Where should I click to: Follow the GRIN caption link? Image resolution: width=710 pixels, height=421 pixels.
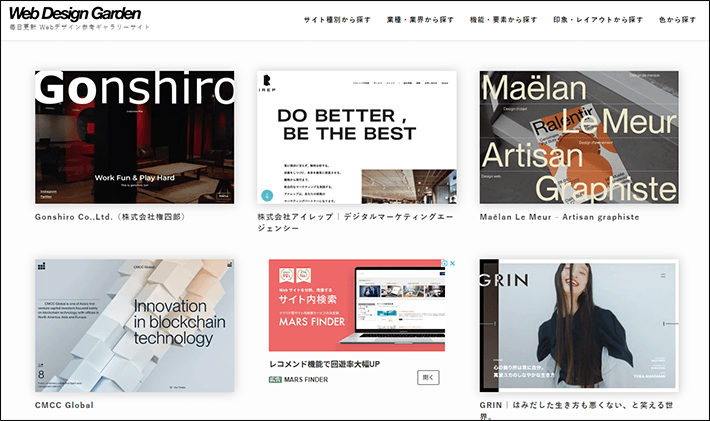click(x=576, y=410)
